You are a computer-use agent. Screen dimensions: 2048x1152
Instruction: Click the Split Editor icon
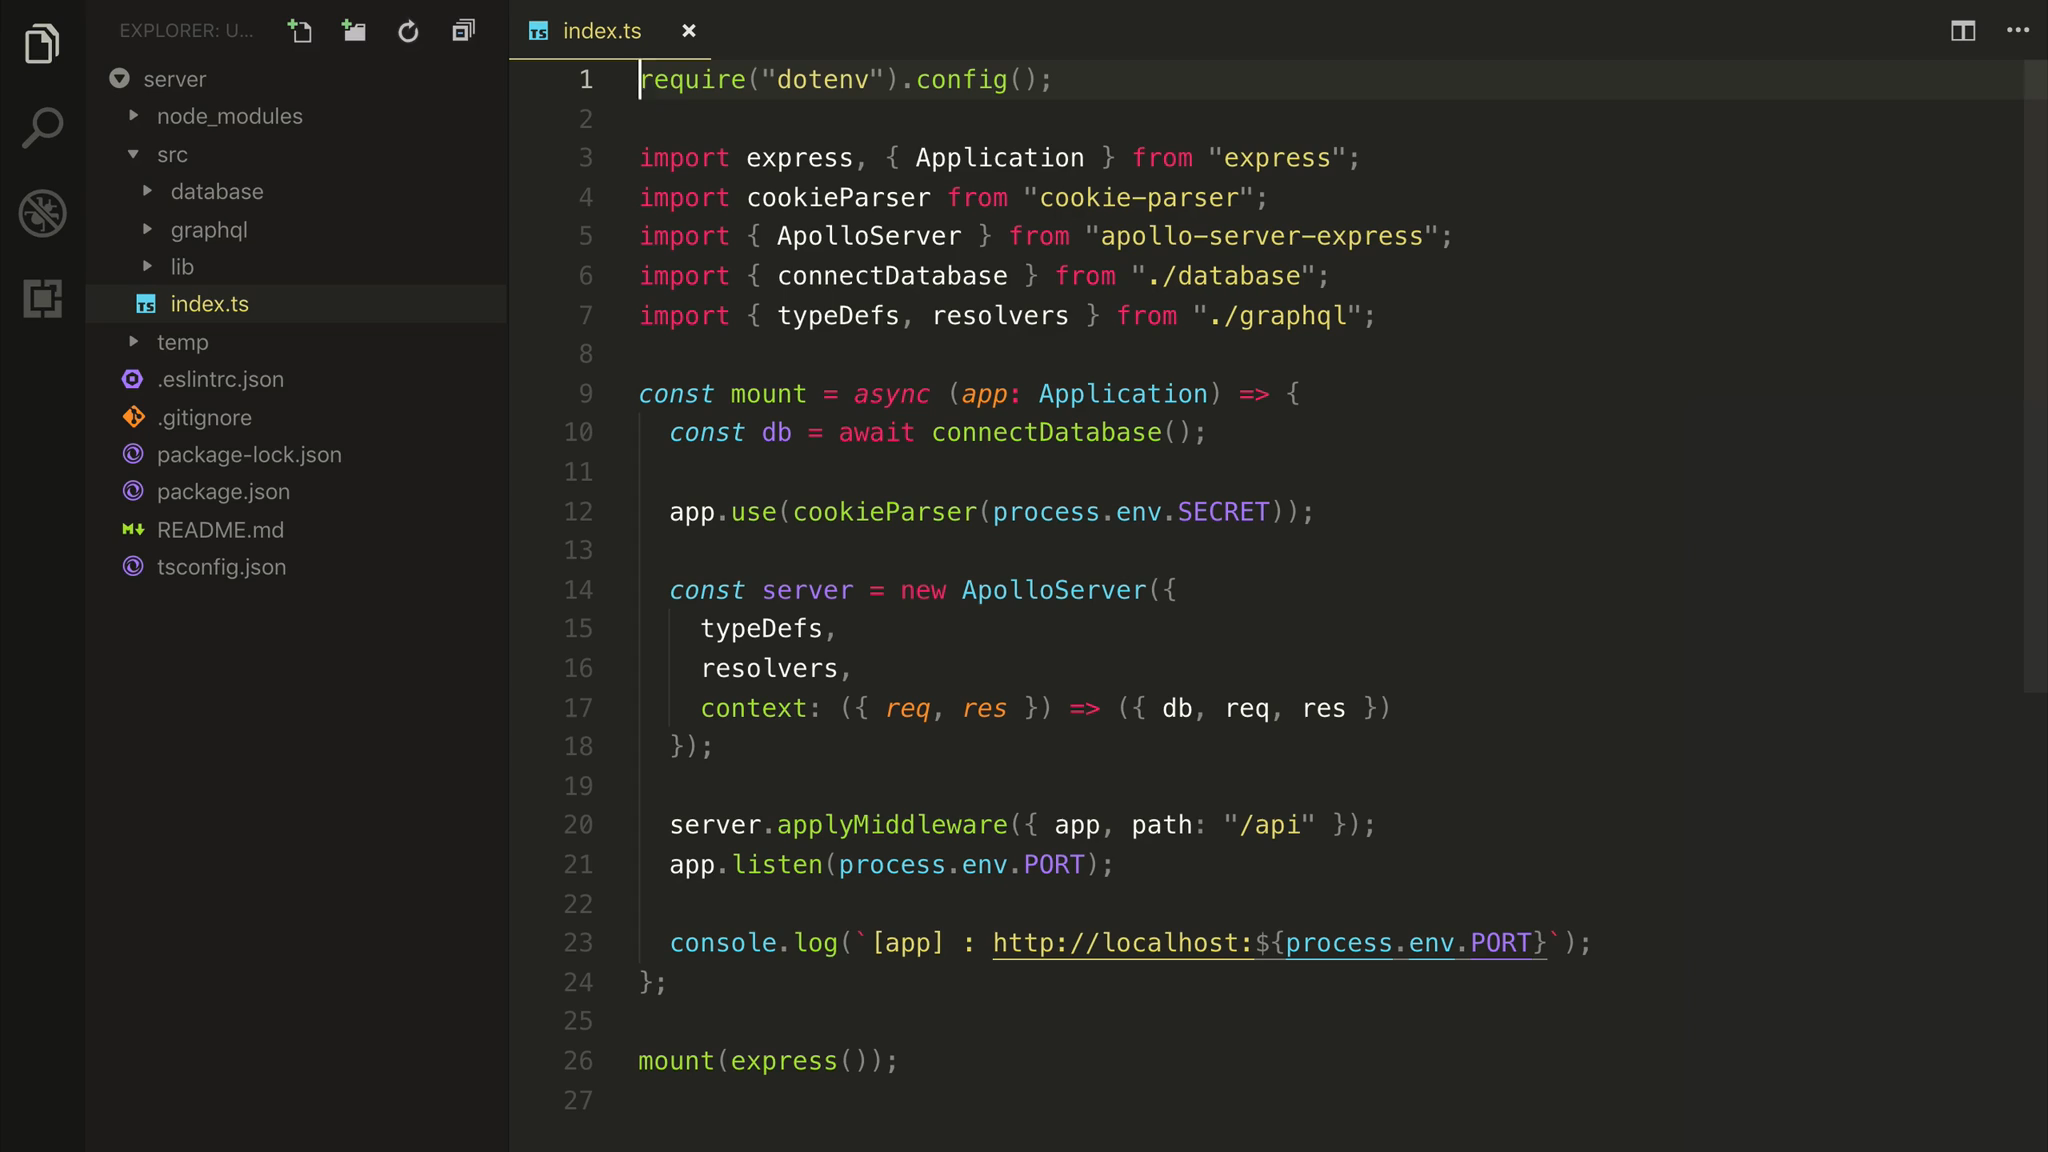(1963, 31)
